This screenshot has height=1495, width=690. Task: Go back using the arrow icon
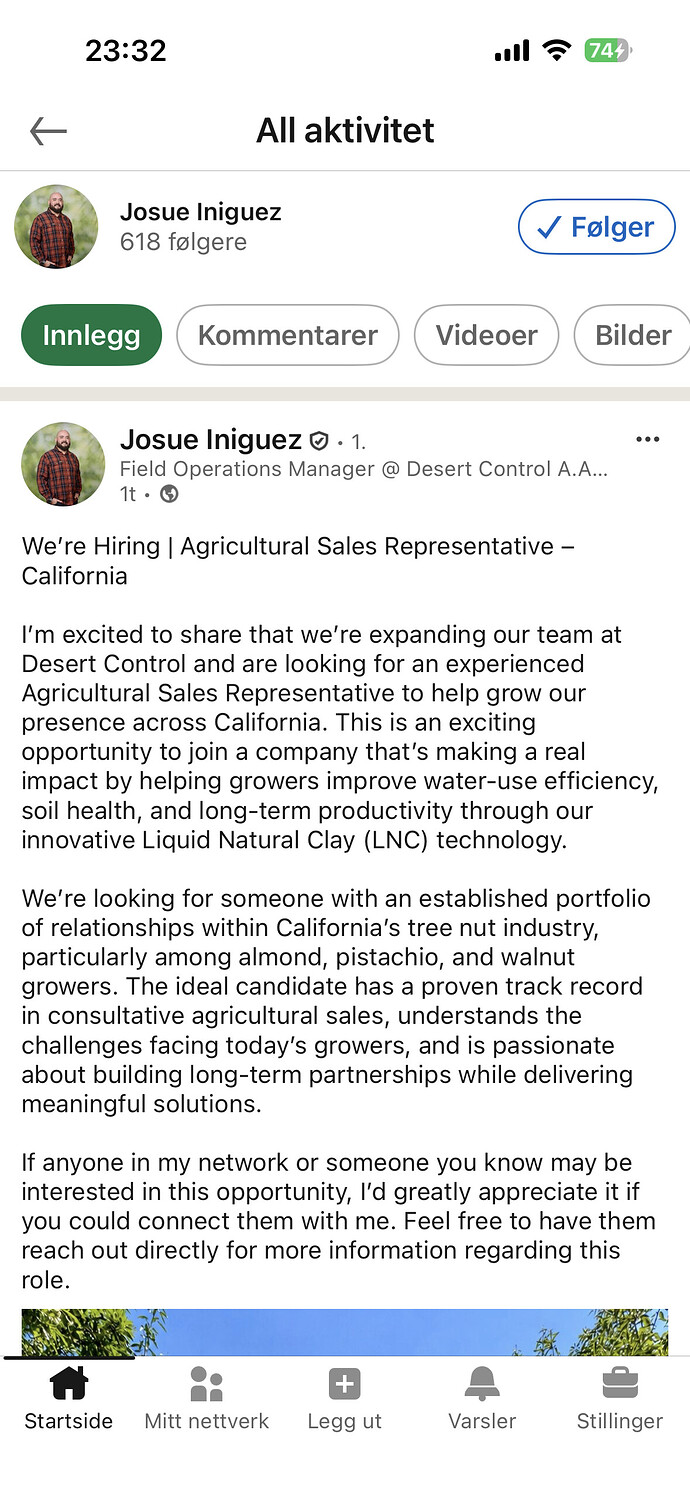[48, 130]
